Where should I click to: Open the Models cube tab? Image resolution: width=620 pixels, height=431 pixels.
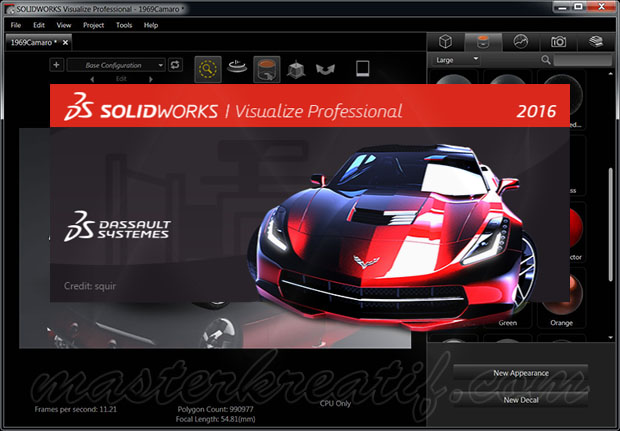tap(446, 42)
